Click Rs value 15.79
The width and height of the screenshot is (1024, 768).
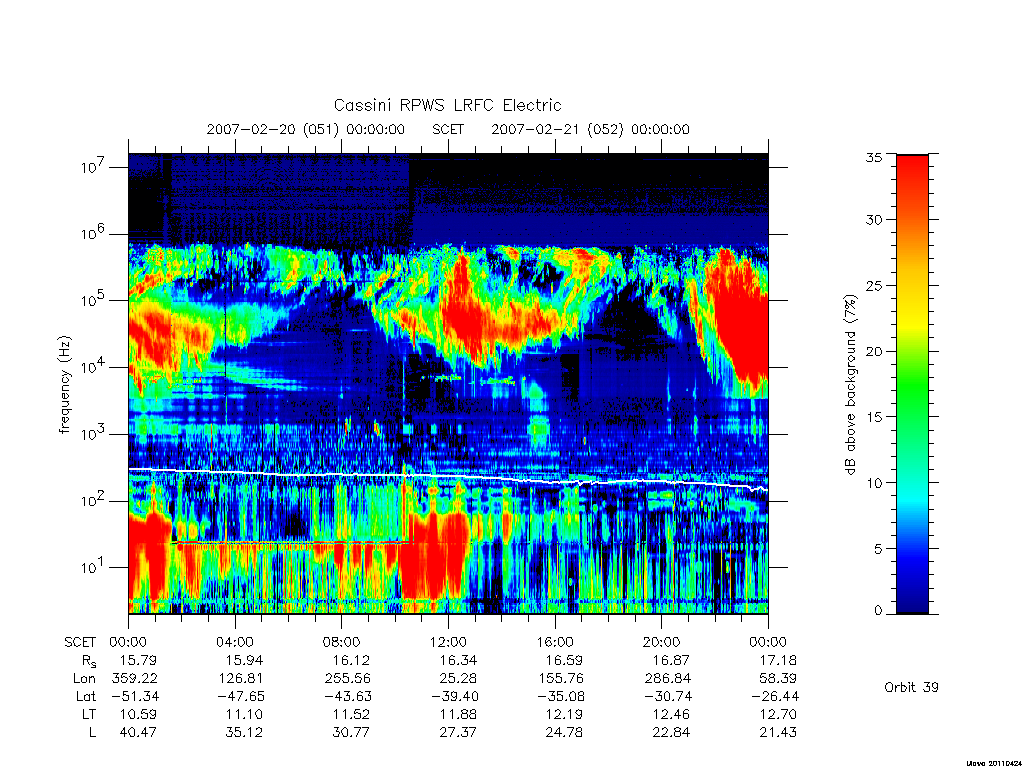138,660
